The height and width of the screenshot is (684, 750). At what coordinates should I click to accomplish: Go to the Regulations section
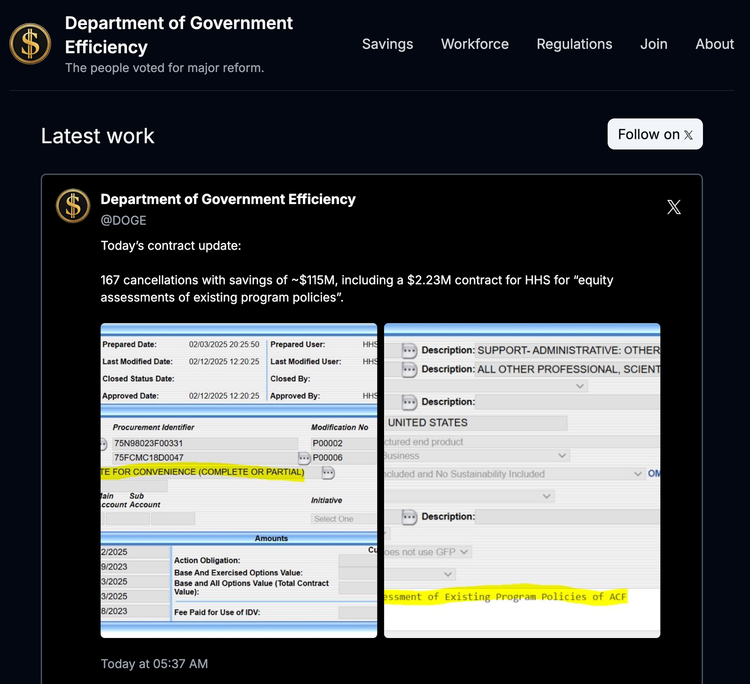point(574,44)
